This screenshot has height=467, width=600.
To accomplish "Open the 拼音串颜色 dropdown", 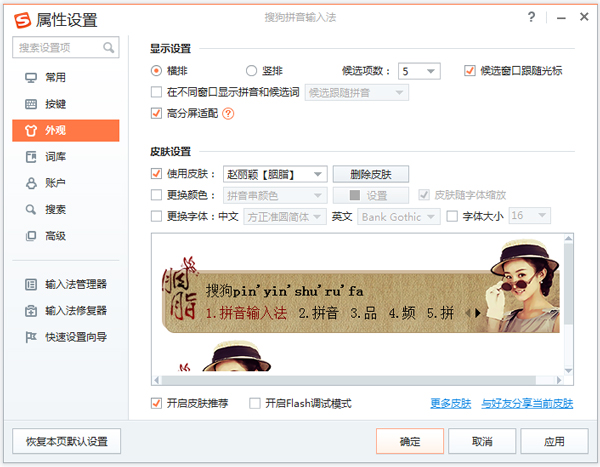I will pos(275,196).
